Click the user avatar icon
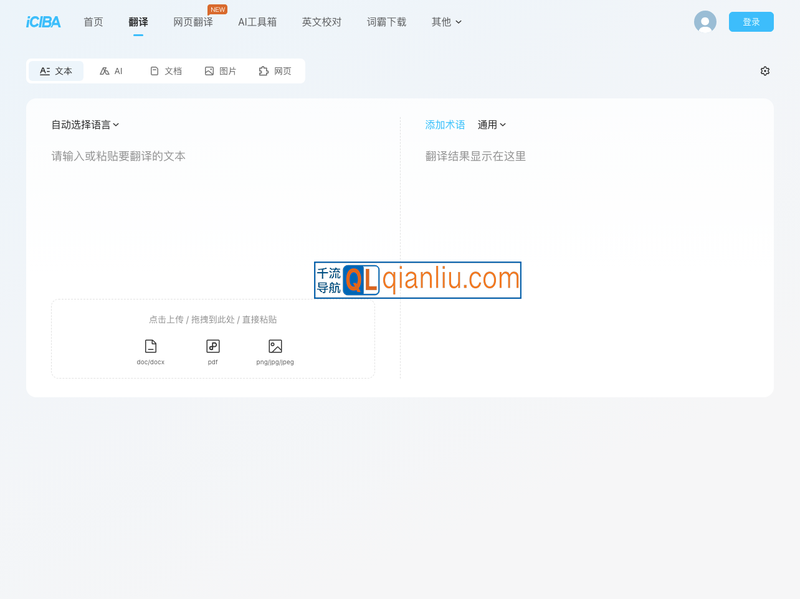 tap(706, 21)
